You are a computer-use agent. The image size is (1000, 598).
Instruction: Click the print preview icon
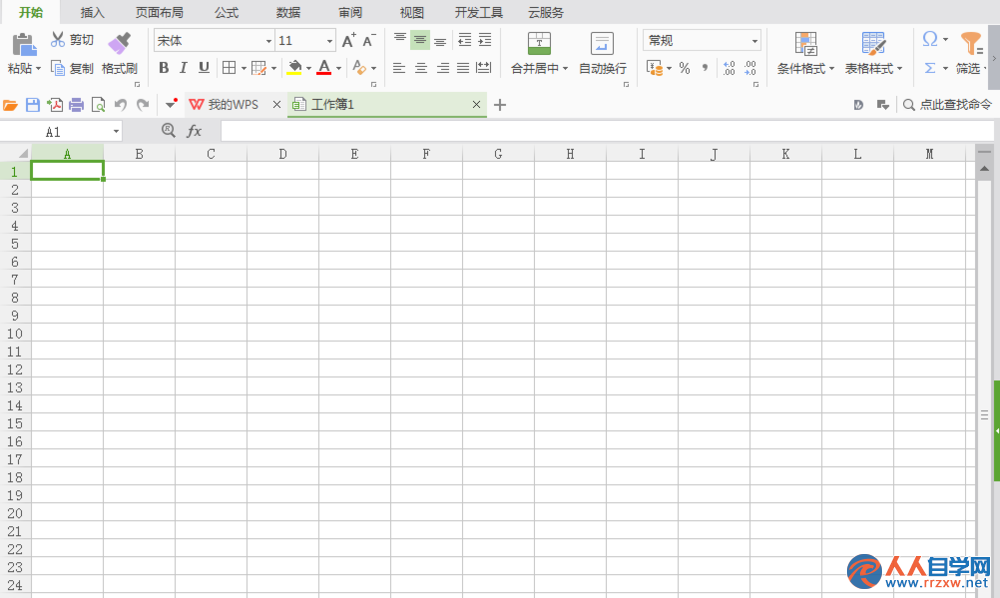pyautogui.click(x=98, y=105)
